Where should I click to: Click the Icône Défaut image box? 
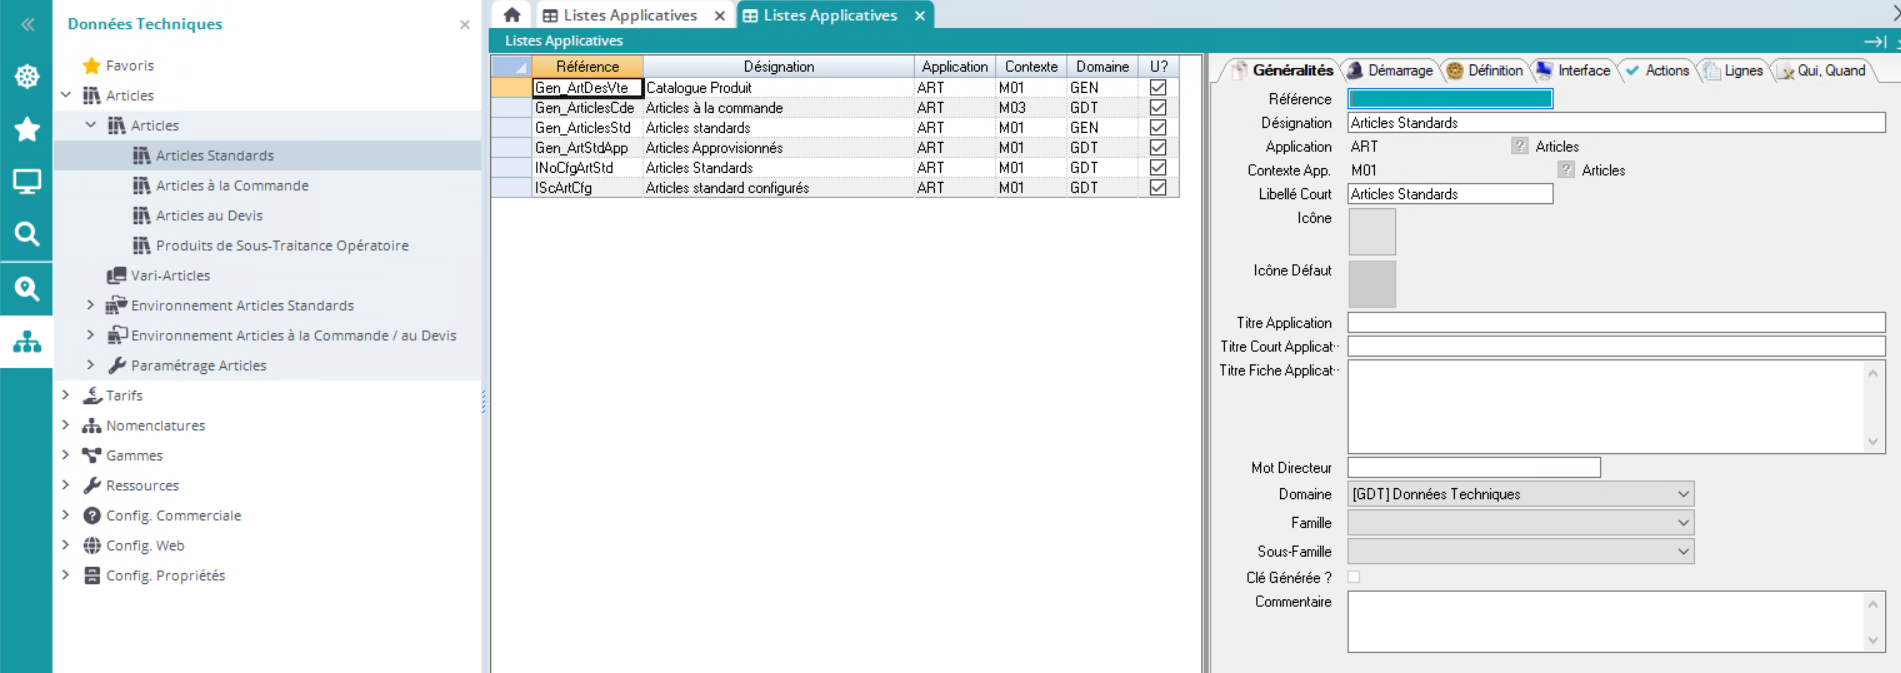(1372, 284)
